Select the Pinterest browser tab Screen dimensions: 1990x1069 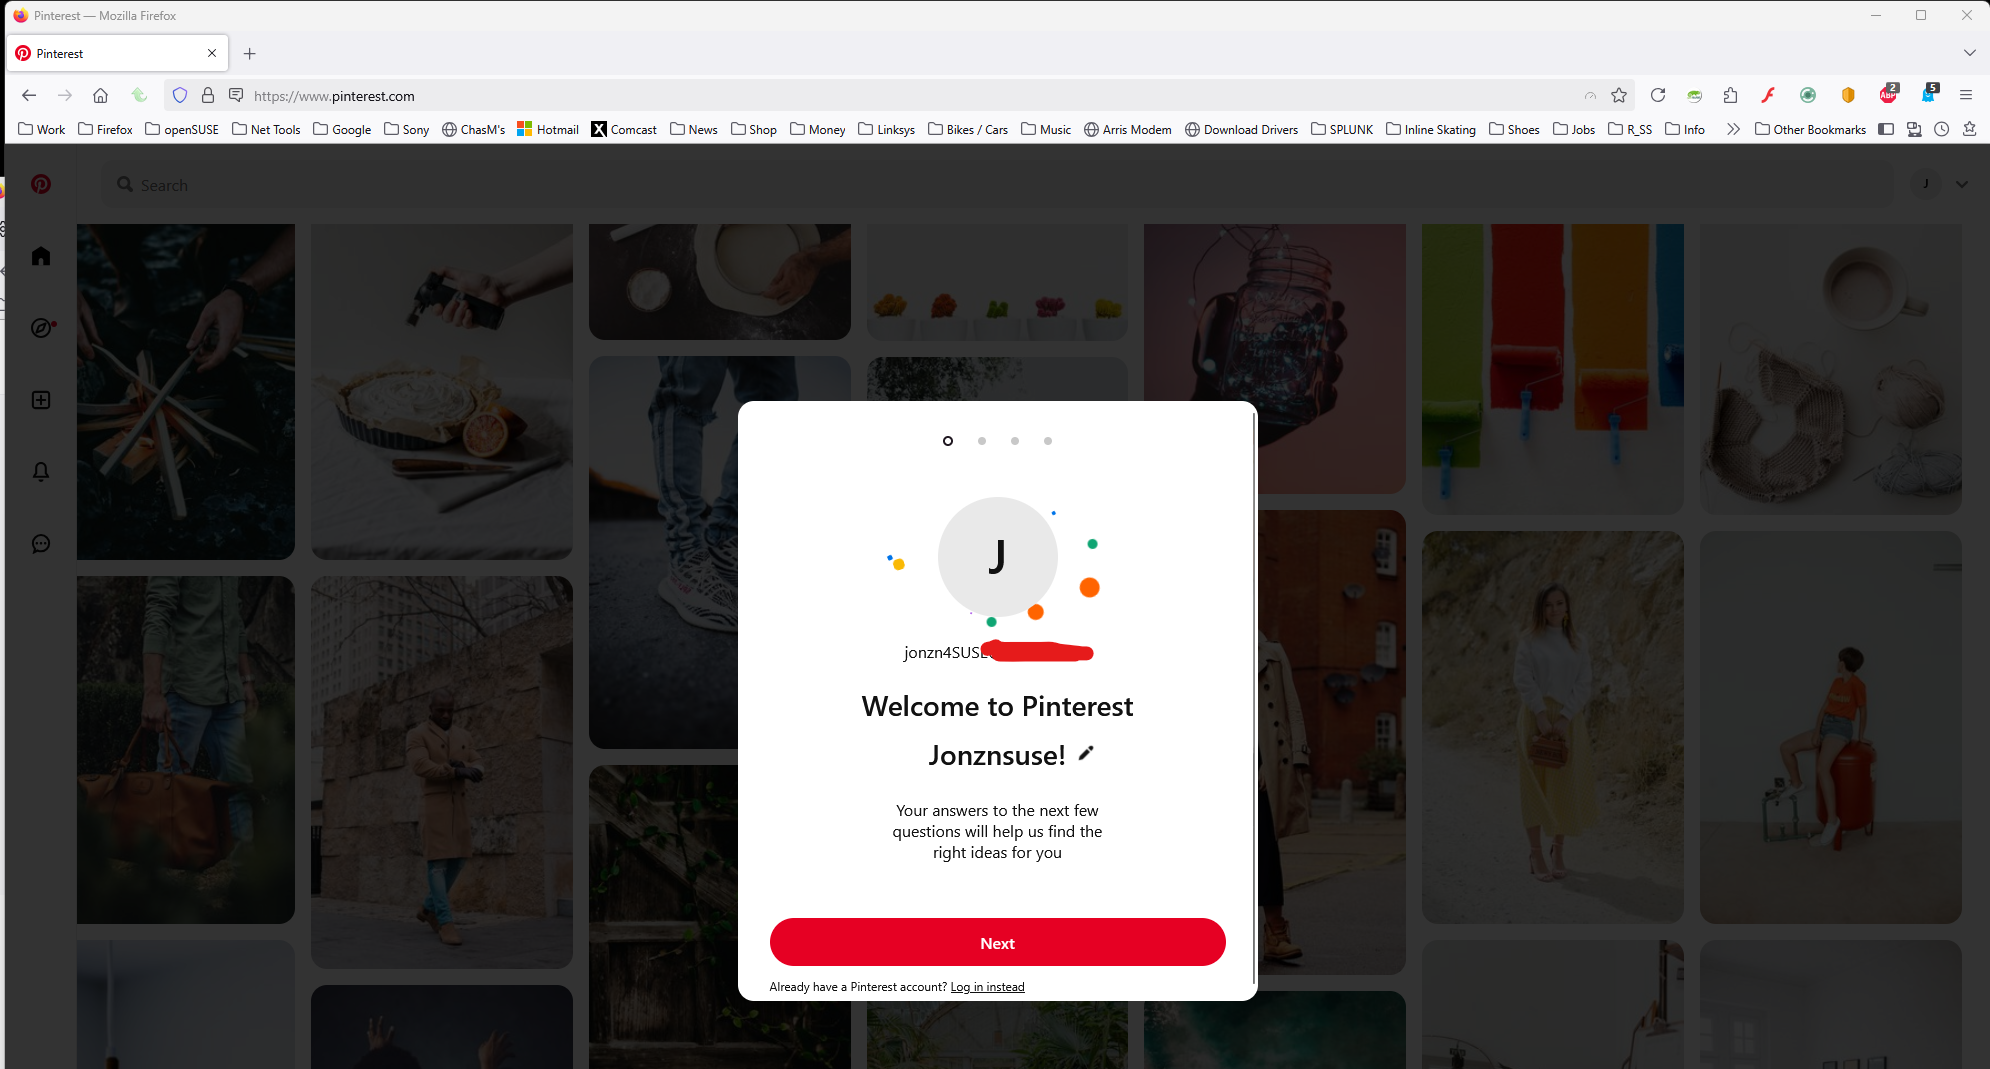[118, 54]
